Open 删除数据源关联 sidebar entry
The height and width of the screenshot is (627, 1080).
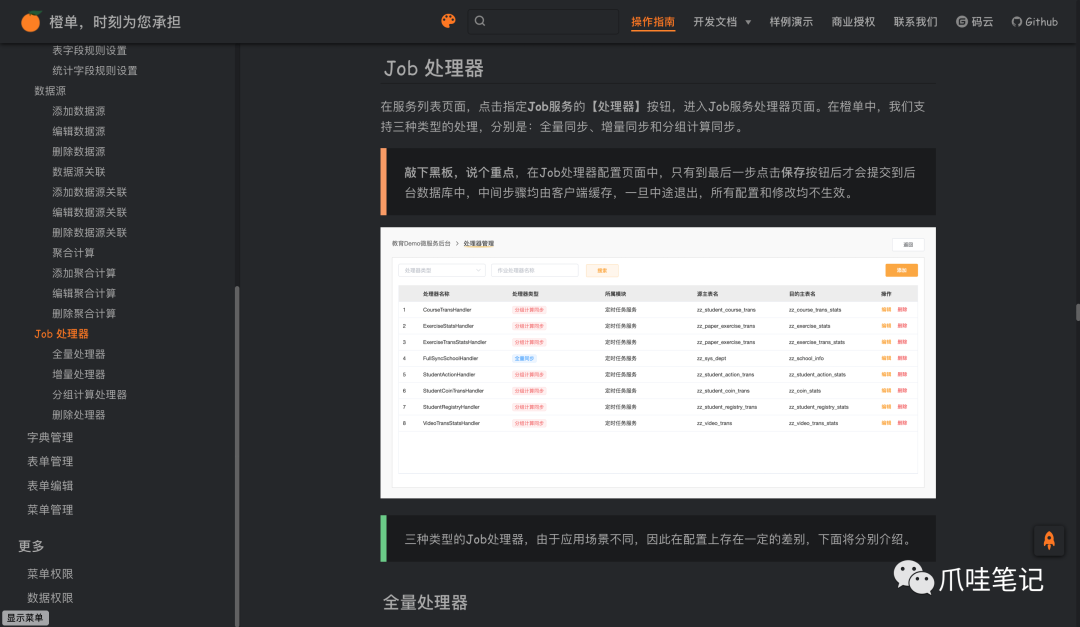point(90,232)
